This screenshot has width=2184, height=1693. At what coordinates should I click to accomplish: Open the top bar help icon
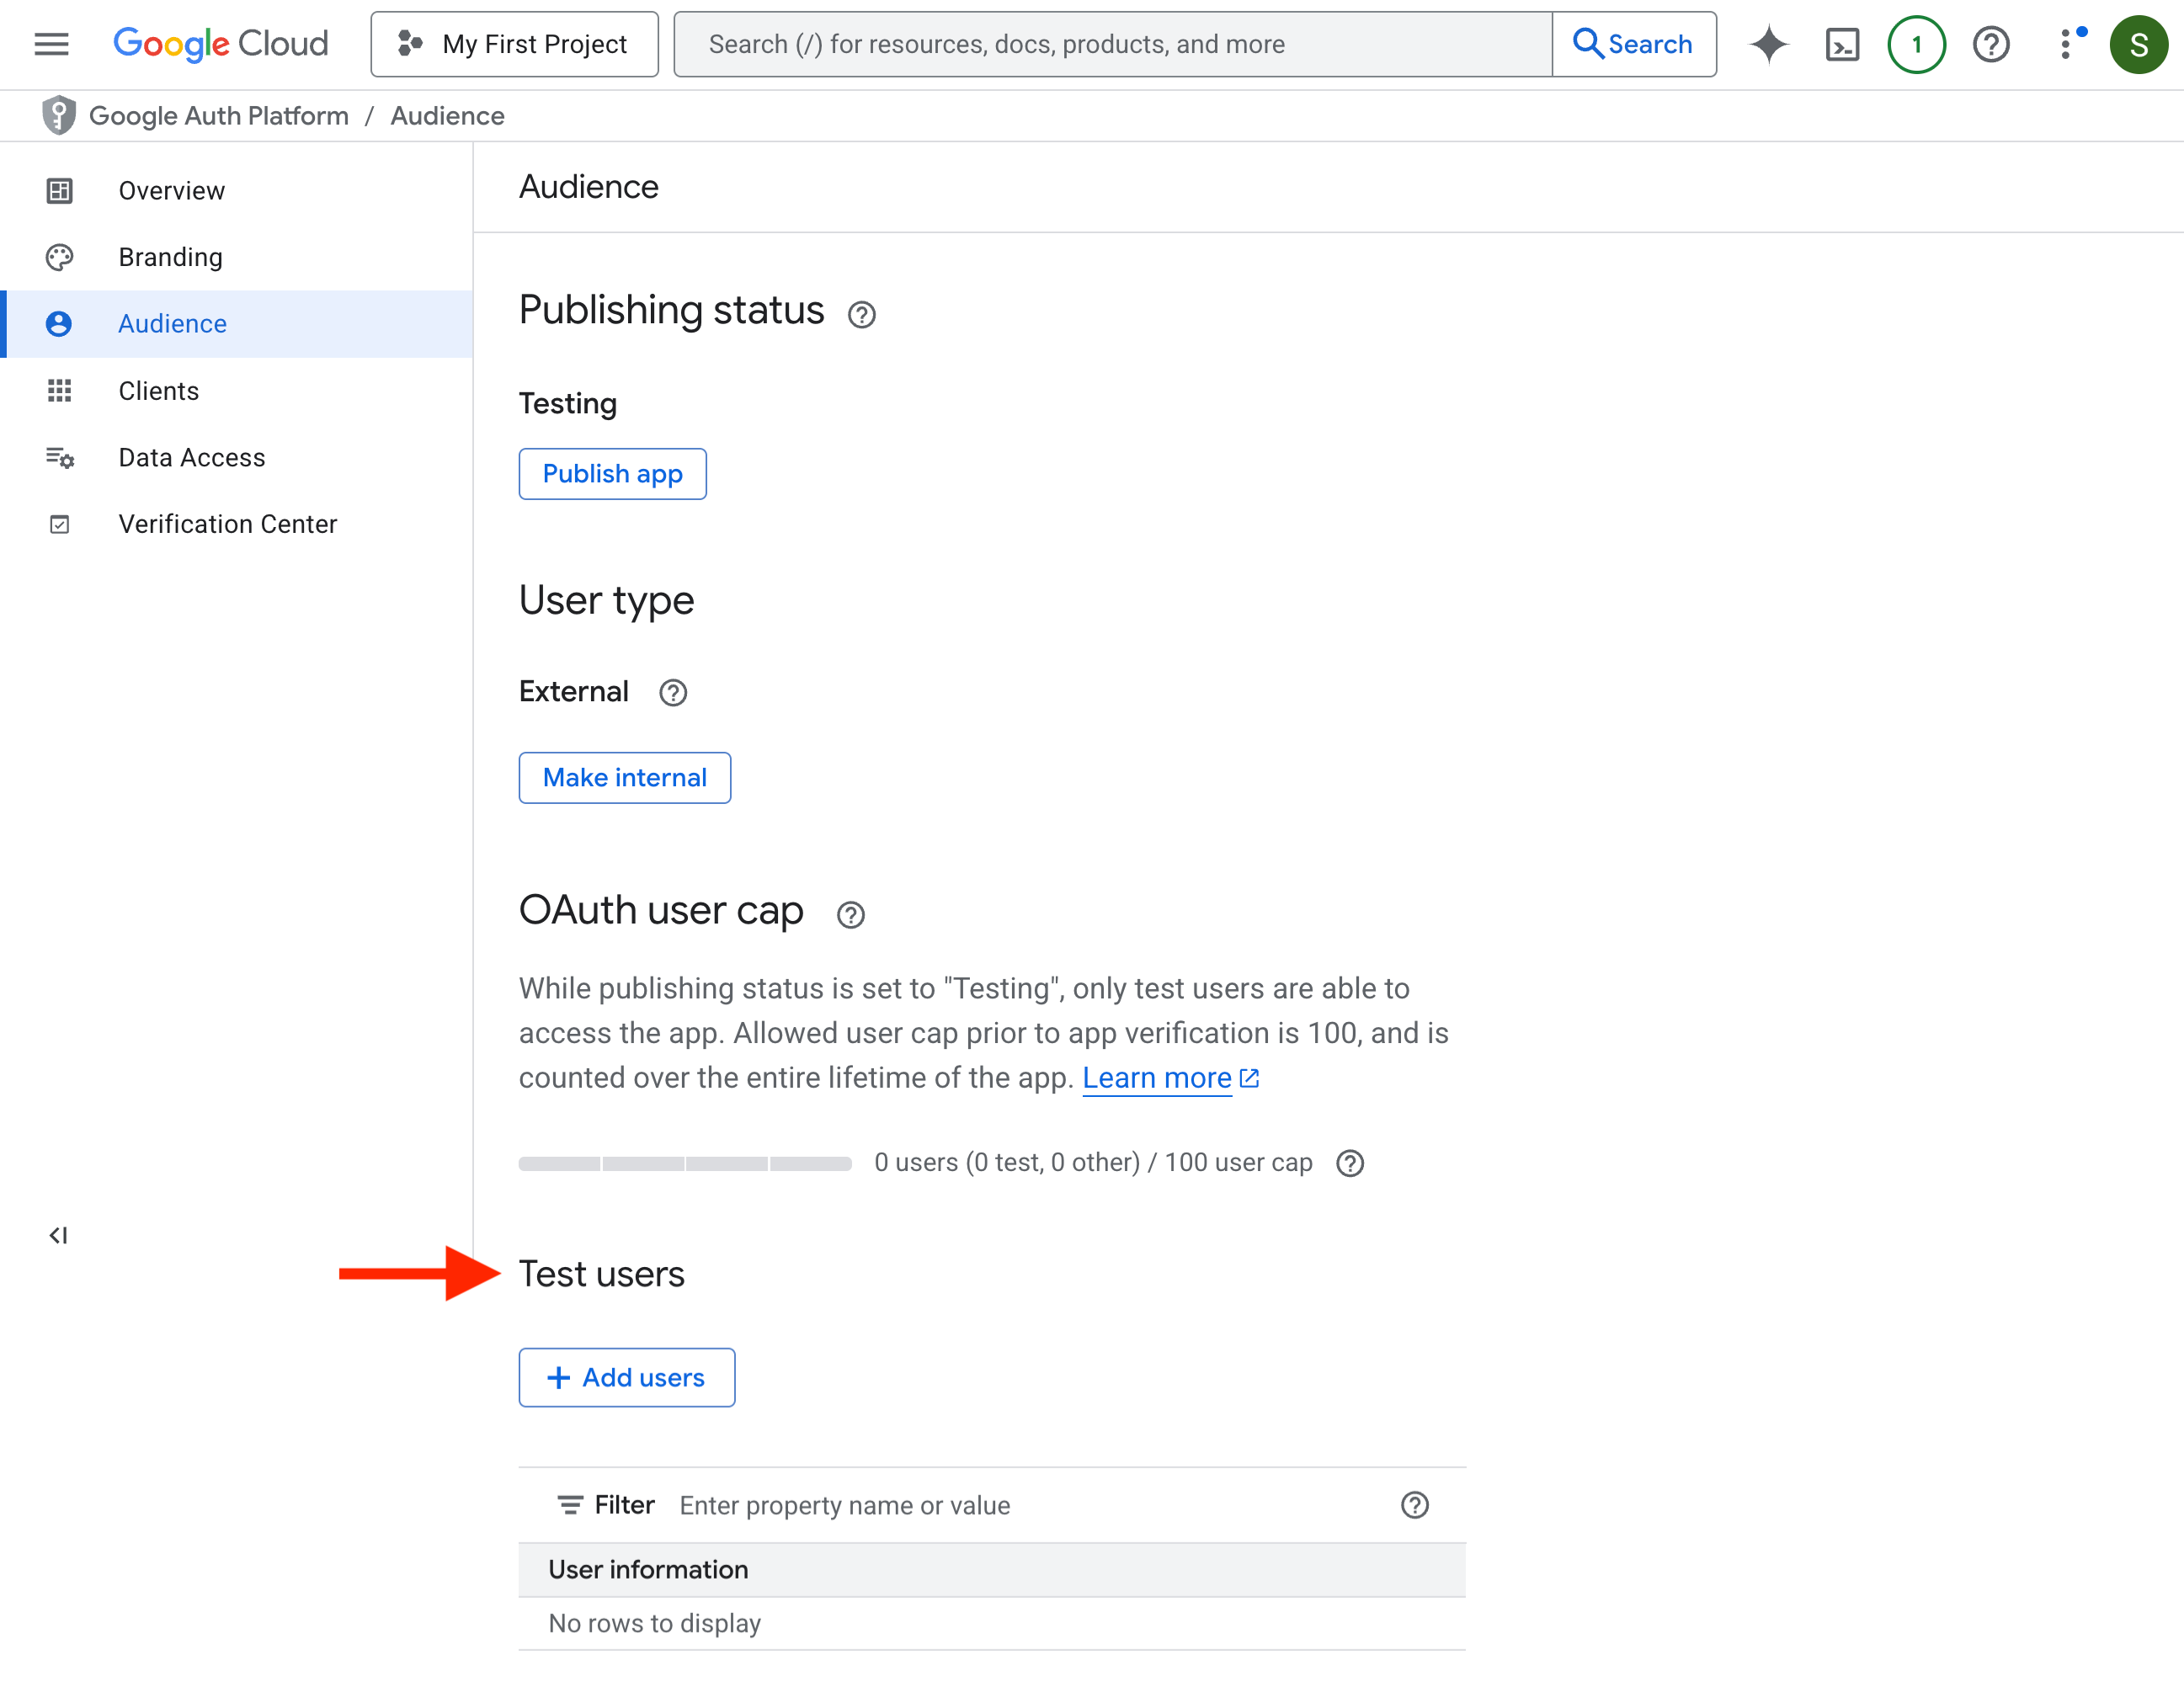1990,44
